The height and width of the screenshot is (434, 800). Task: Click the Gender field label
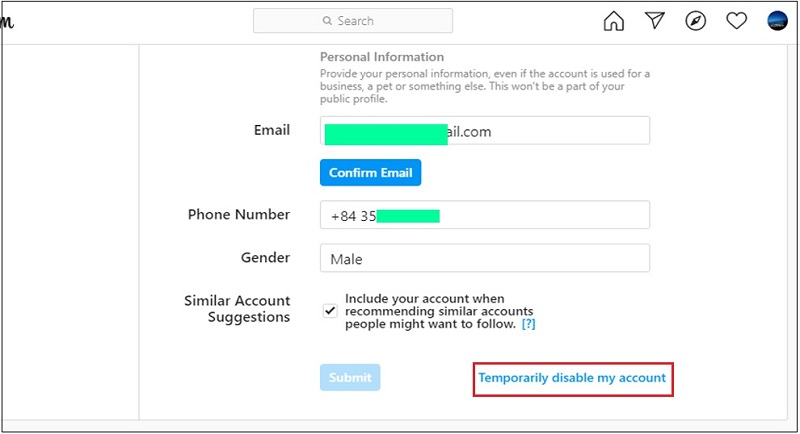(265, 258)
